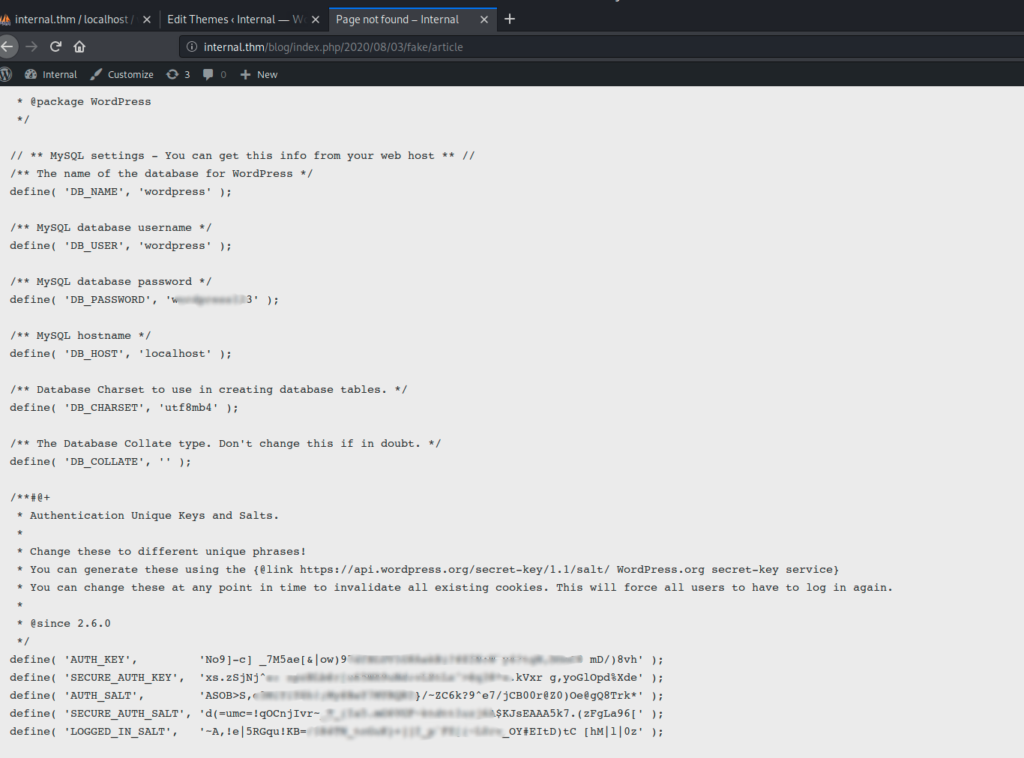Click the SECURE_AUTH_SALT define line

point(336,714)
